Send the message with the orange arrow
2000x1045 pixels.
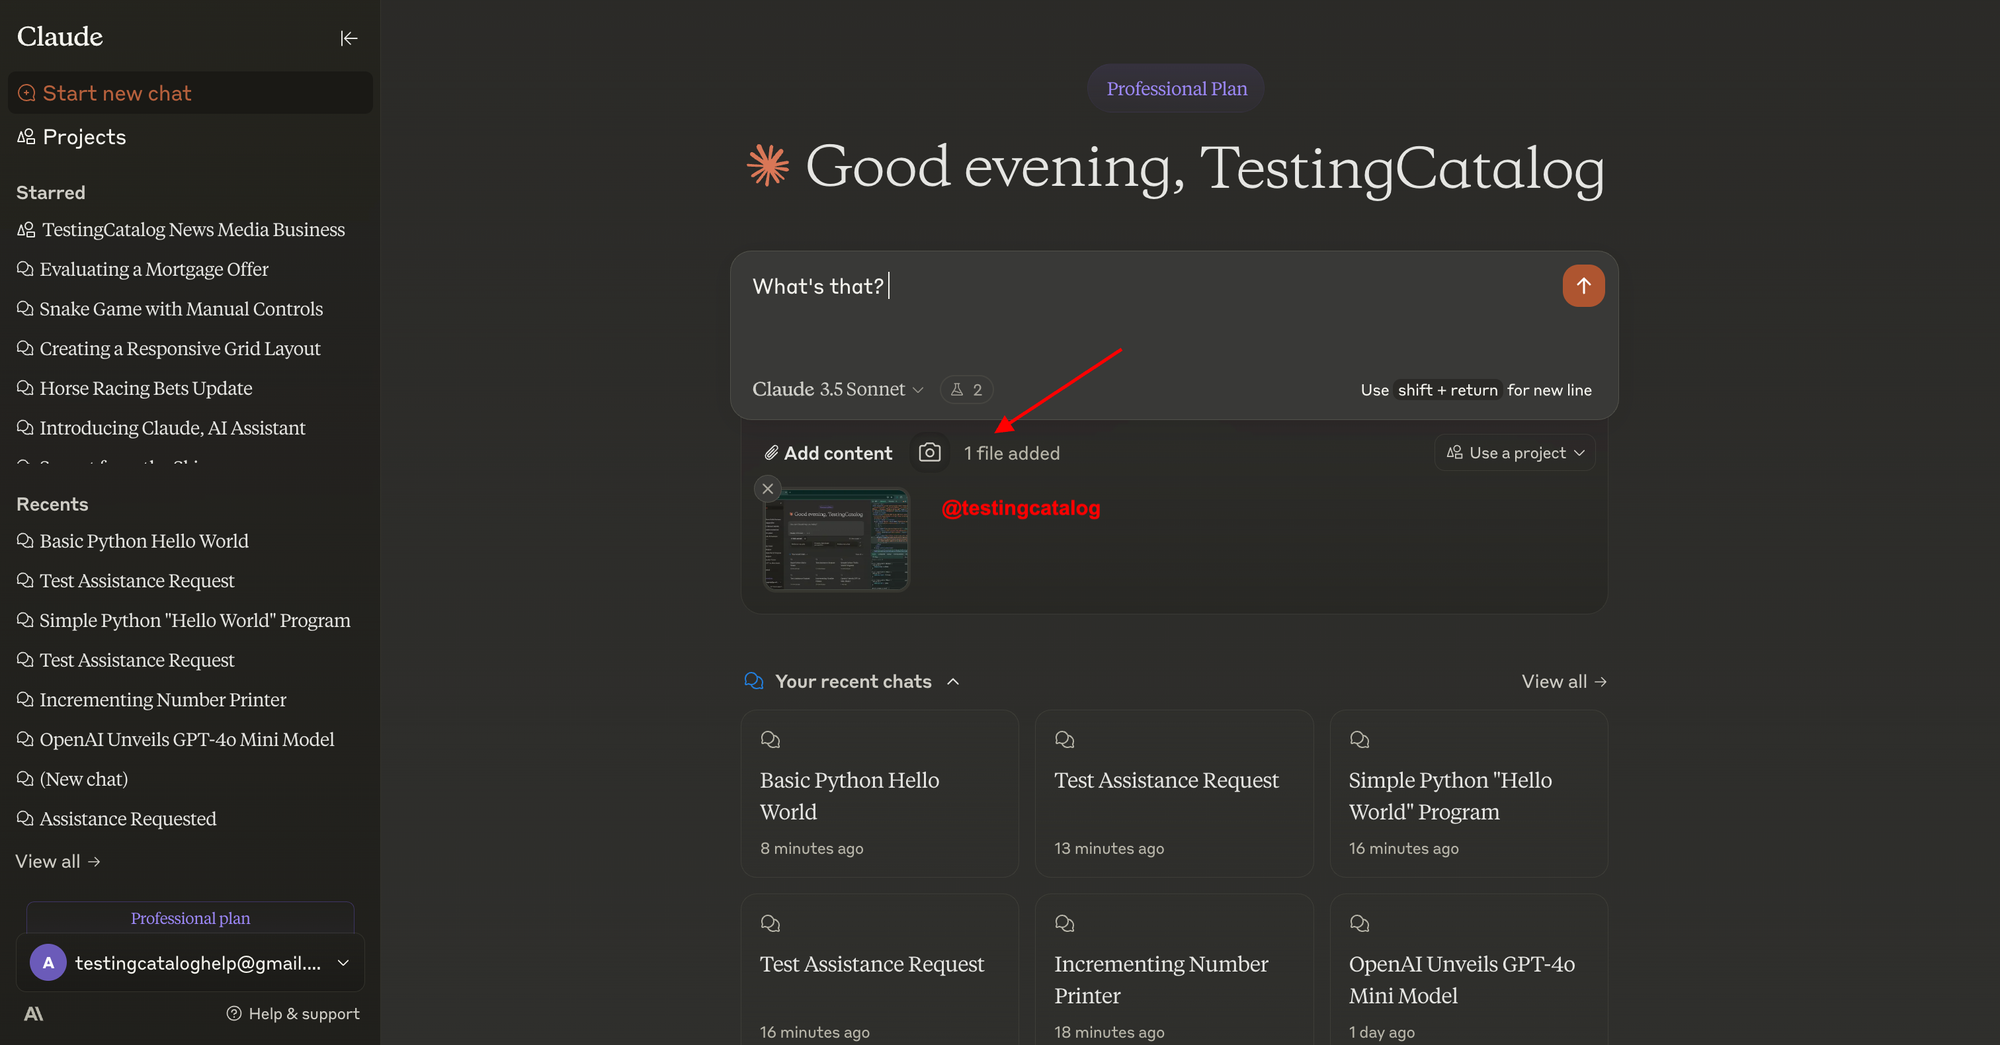pos(1583,286)
